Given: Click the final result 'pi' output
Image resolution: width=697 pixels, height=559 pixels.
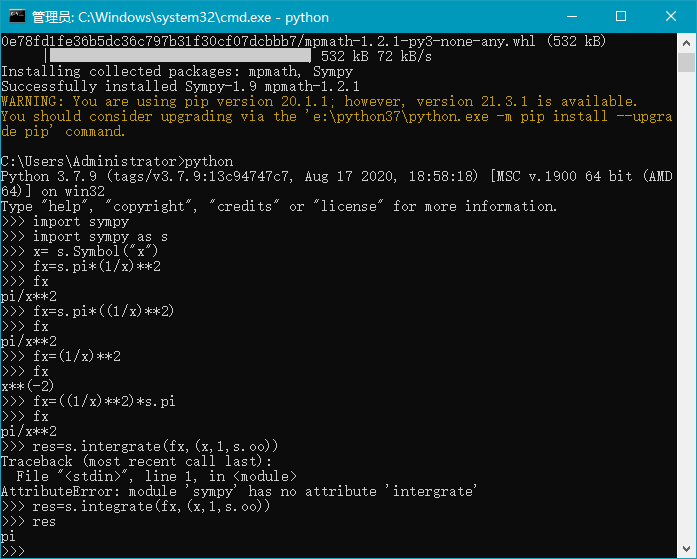Looking at the screenshot, I should pyautogui.click(x=8, y=537).
